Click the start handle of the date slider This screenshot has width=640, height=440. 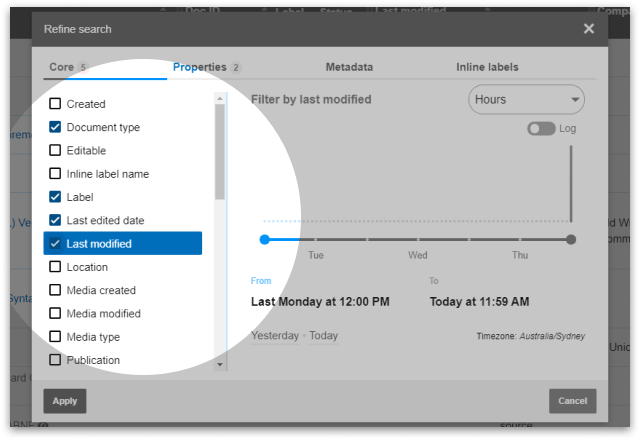click(264, 239)
